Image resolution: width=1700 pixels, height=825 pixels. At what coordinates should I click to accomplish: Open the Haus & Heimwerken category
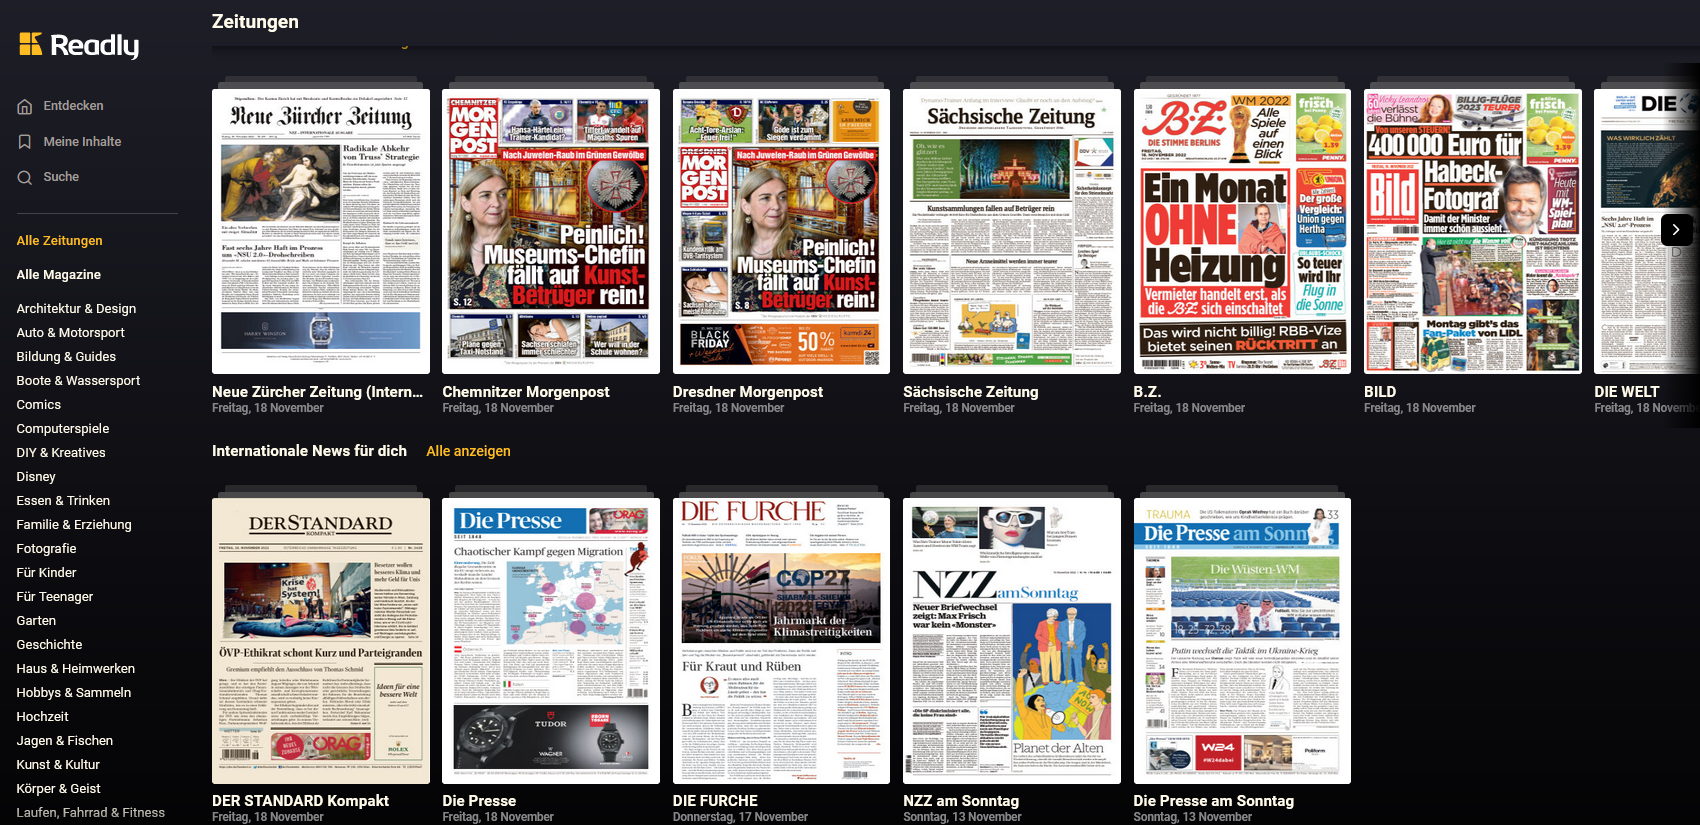[75, 669]
